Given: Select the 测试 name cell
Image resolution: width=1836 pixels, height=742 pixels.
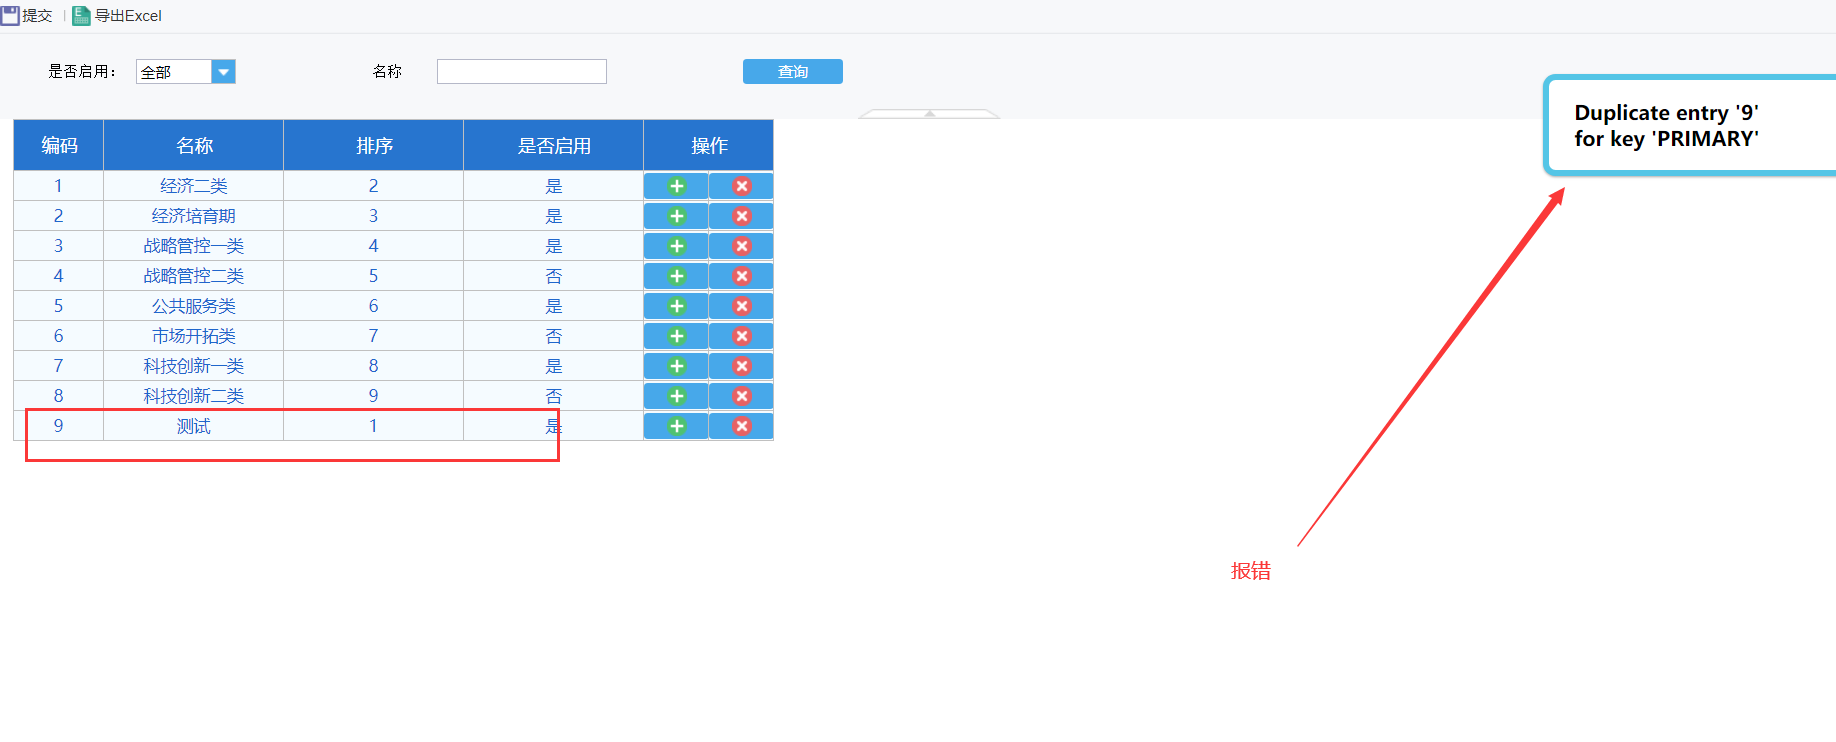Looking at the screenshot, I should (x=194, y=426).
